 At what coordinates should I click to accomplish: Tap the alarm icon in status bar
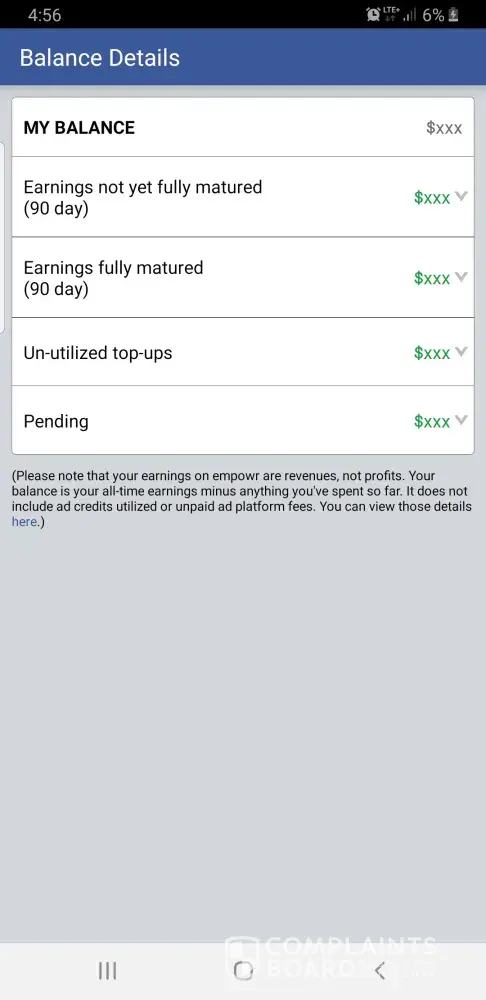tap(373, 15)
